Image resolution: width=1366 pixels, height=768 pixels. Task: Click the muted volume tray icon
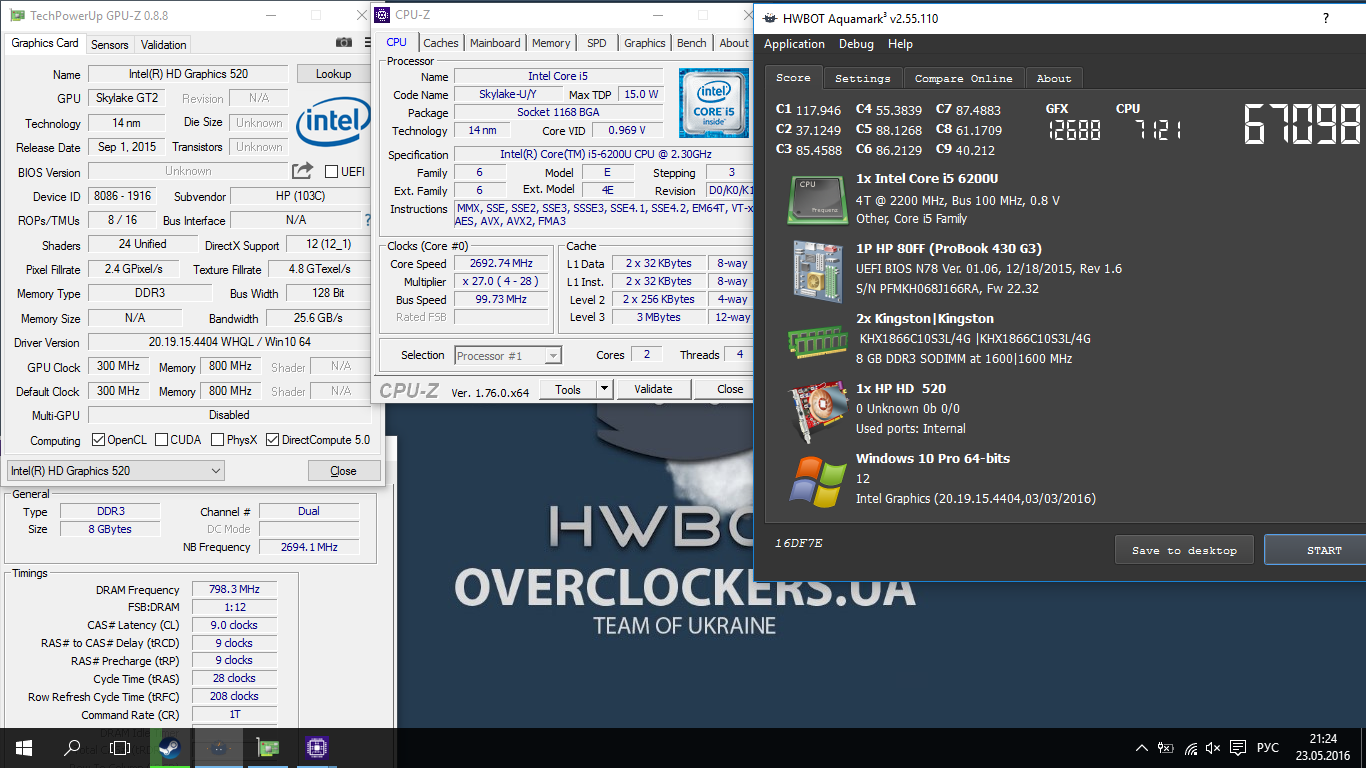(x=1213, y=748)
